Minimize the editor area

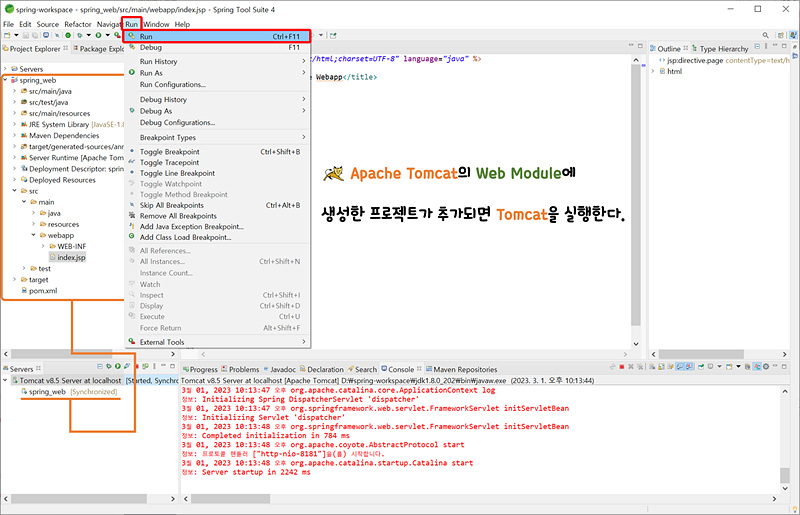(631, 46)
